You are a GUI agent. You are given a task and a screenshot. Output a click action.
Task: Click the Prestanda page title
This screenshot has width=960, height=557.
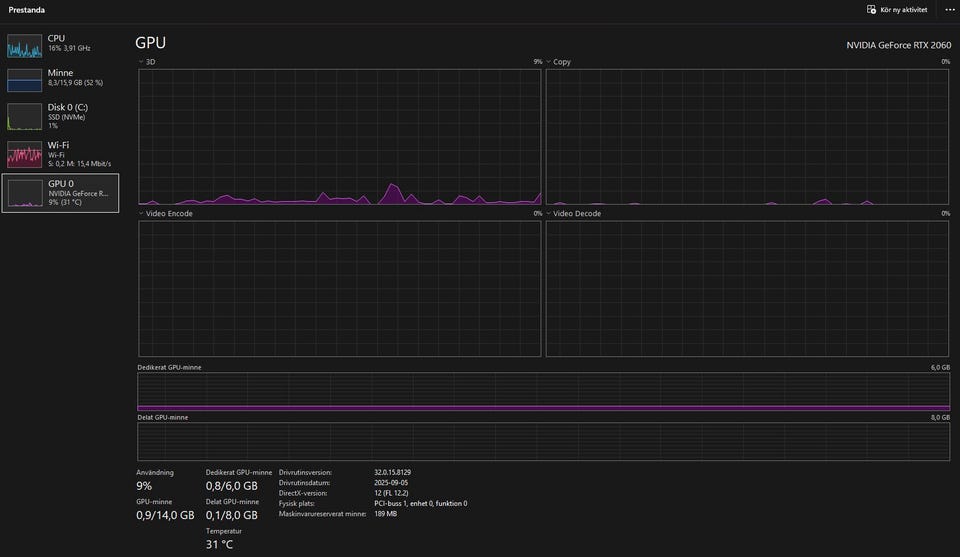tap(27, 10)
